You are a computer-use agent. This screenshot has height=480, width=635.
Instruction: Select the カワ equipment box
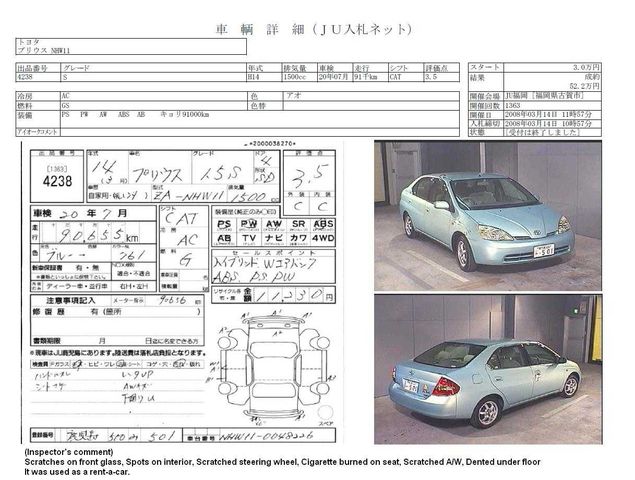click(x=298, y=239)
